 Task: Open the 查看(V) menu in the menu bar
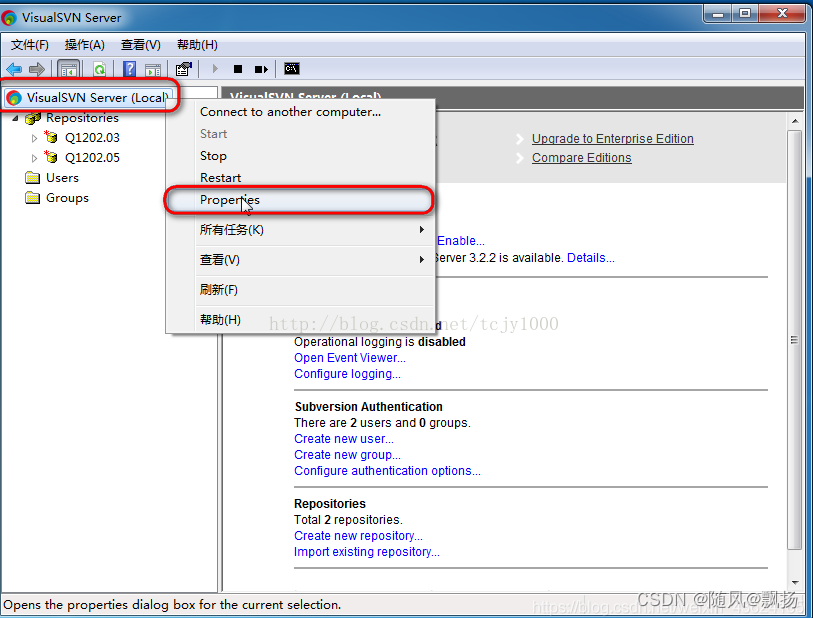point(141,45)
